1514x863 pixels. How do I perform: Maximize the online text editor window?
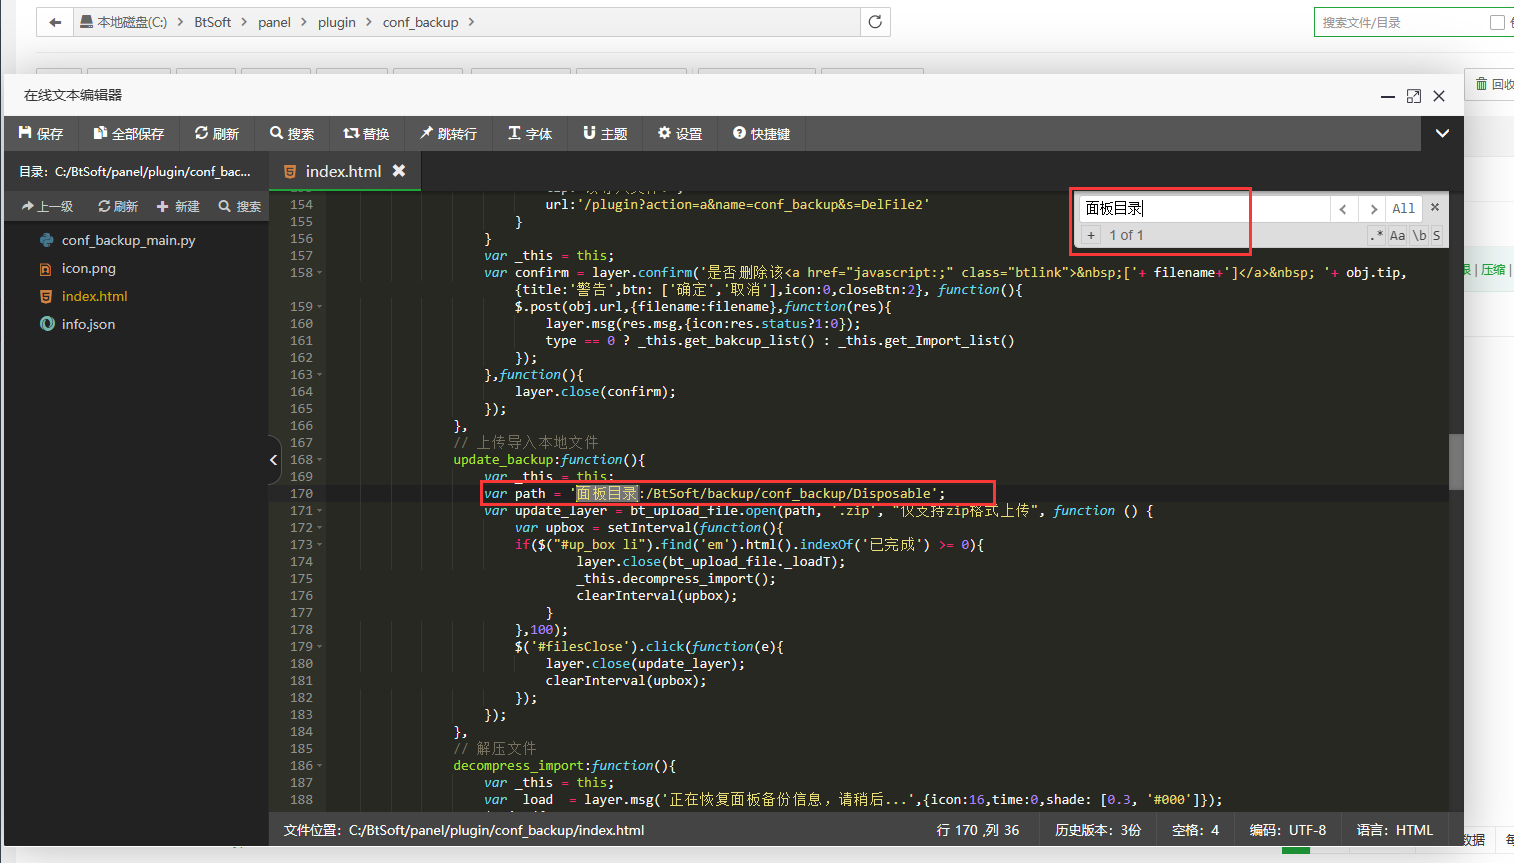click(x=1413, y=96)
